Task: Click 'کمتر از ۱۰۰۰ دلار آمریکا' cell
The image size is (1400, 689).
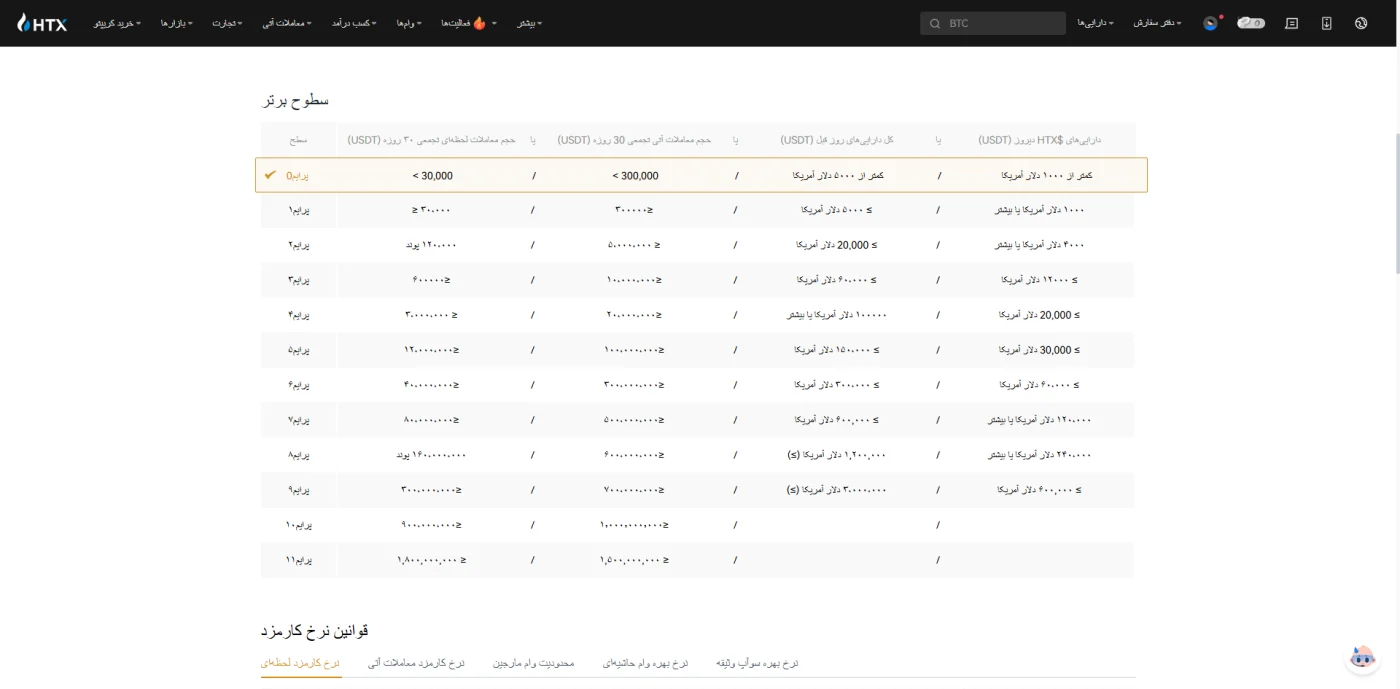Action: tap(1046, 175)
